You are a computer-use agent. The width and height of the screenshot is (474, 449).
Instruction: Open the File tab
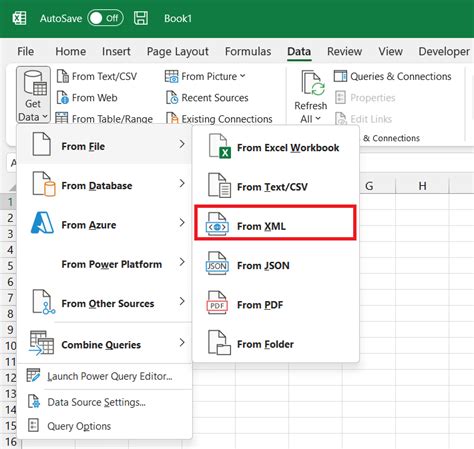(x=25, y=51)
